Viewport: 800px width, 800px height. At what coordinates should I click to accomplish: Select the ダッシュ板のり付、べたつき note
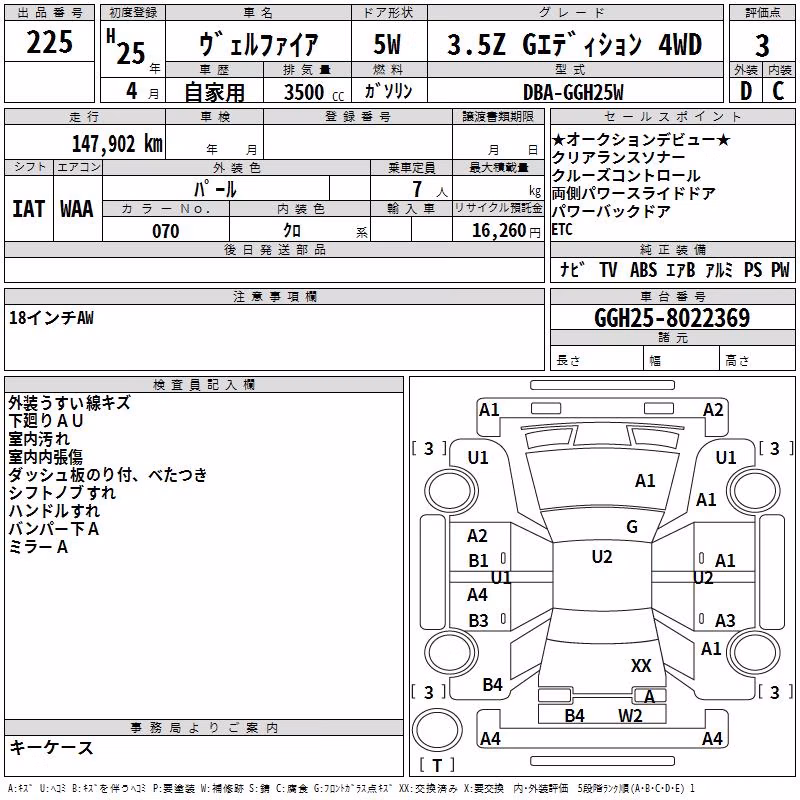(x=108, y=474)
